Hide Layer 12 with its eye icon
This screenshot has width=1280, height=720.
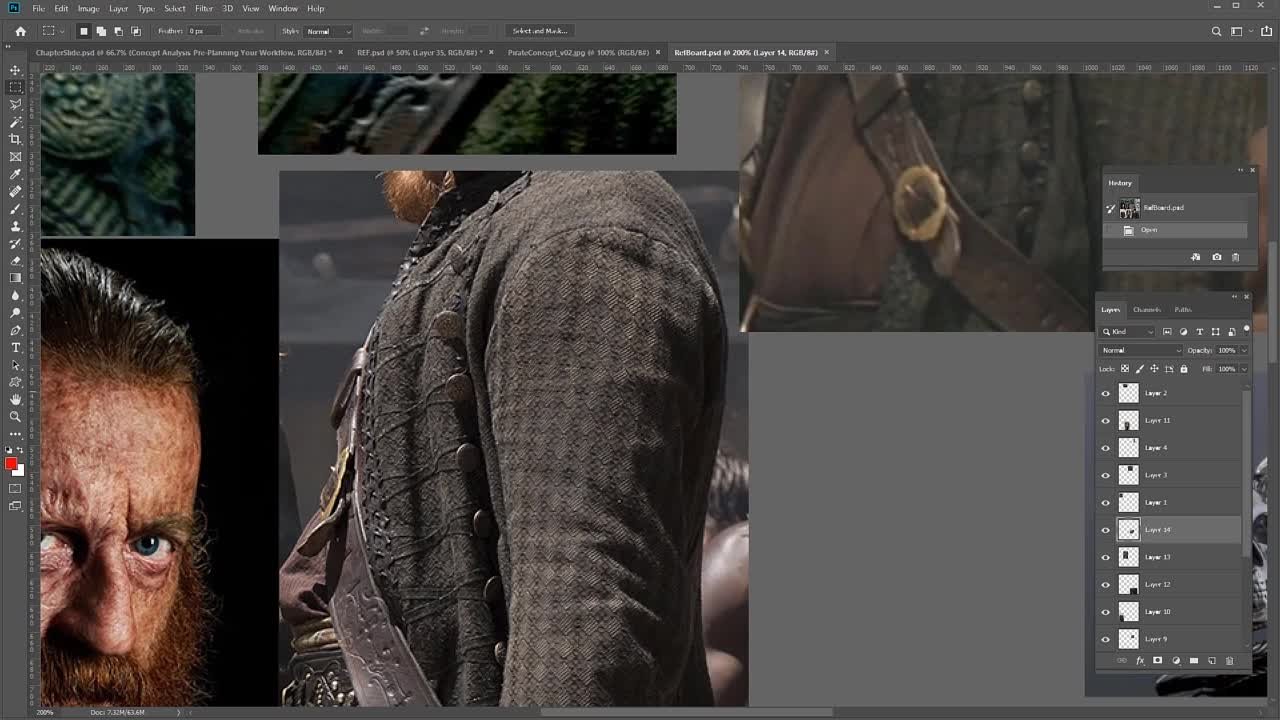pyautogui.click(x=1106, y=584)
